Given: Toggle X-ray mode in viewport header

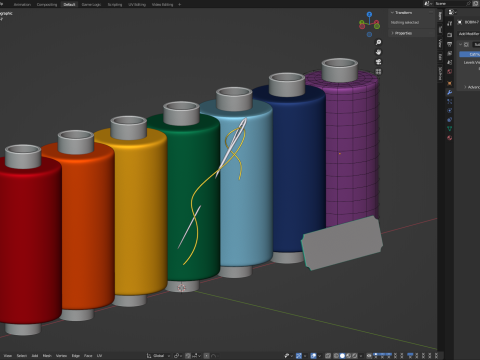Looking at the screenshot, I should click(x=328, y=356).
